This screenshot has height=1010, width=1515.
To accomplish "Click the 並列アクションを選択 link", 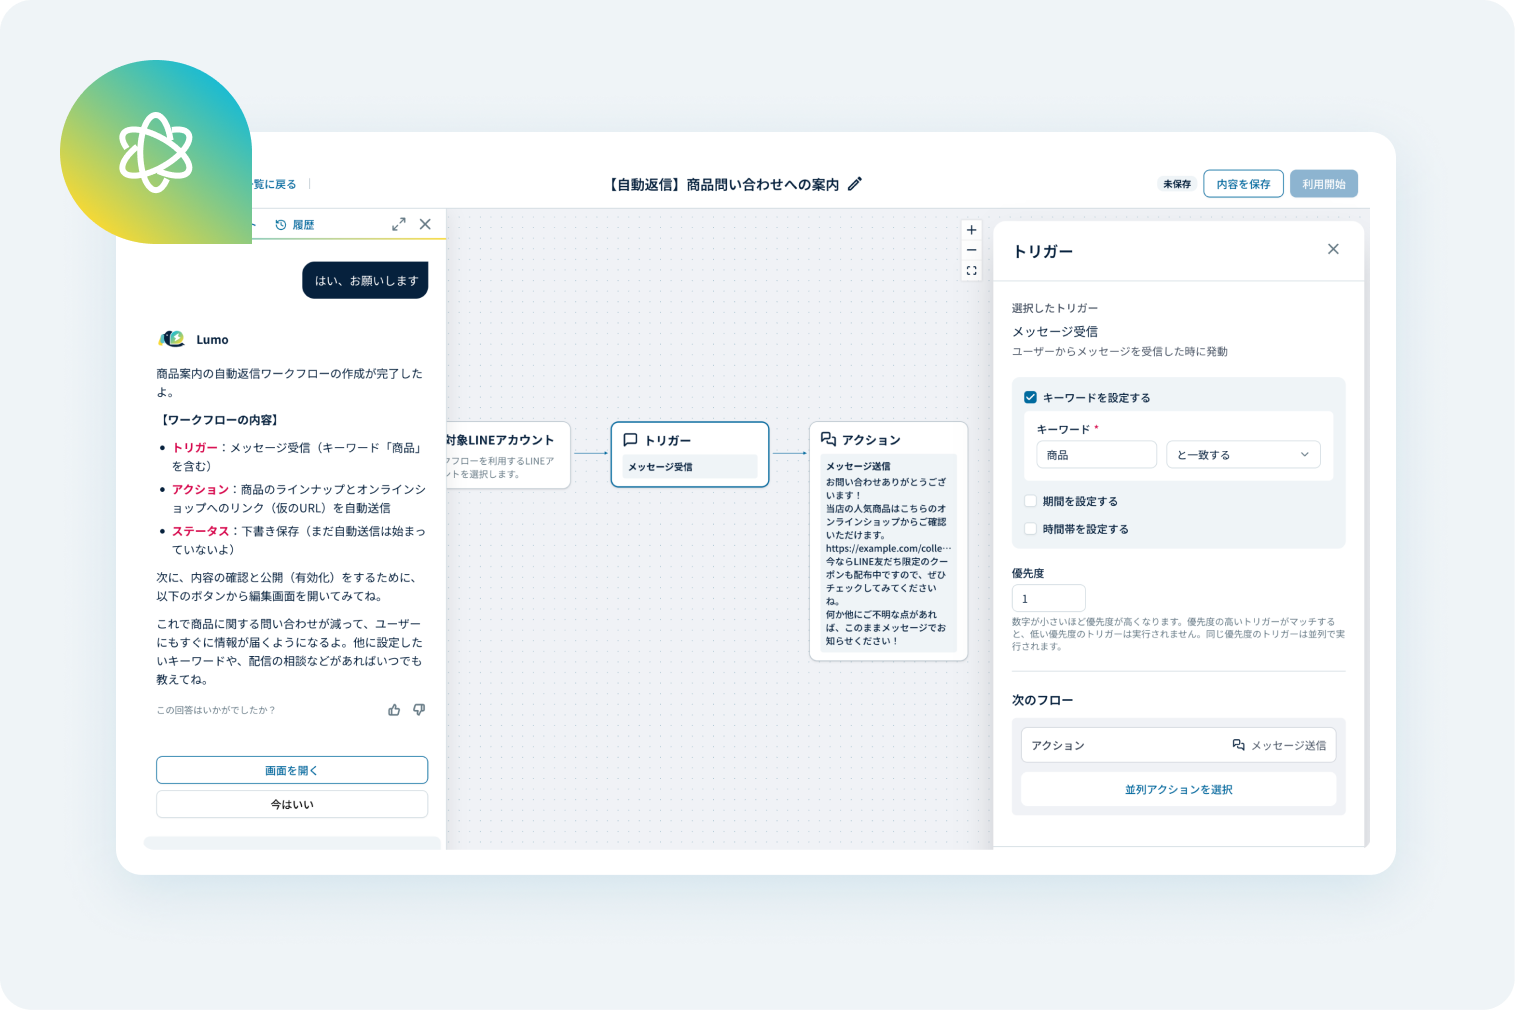I will (1178, 789).
